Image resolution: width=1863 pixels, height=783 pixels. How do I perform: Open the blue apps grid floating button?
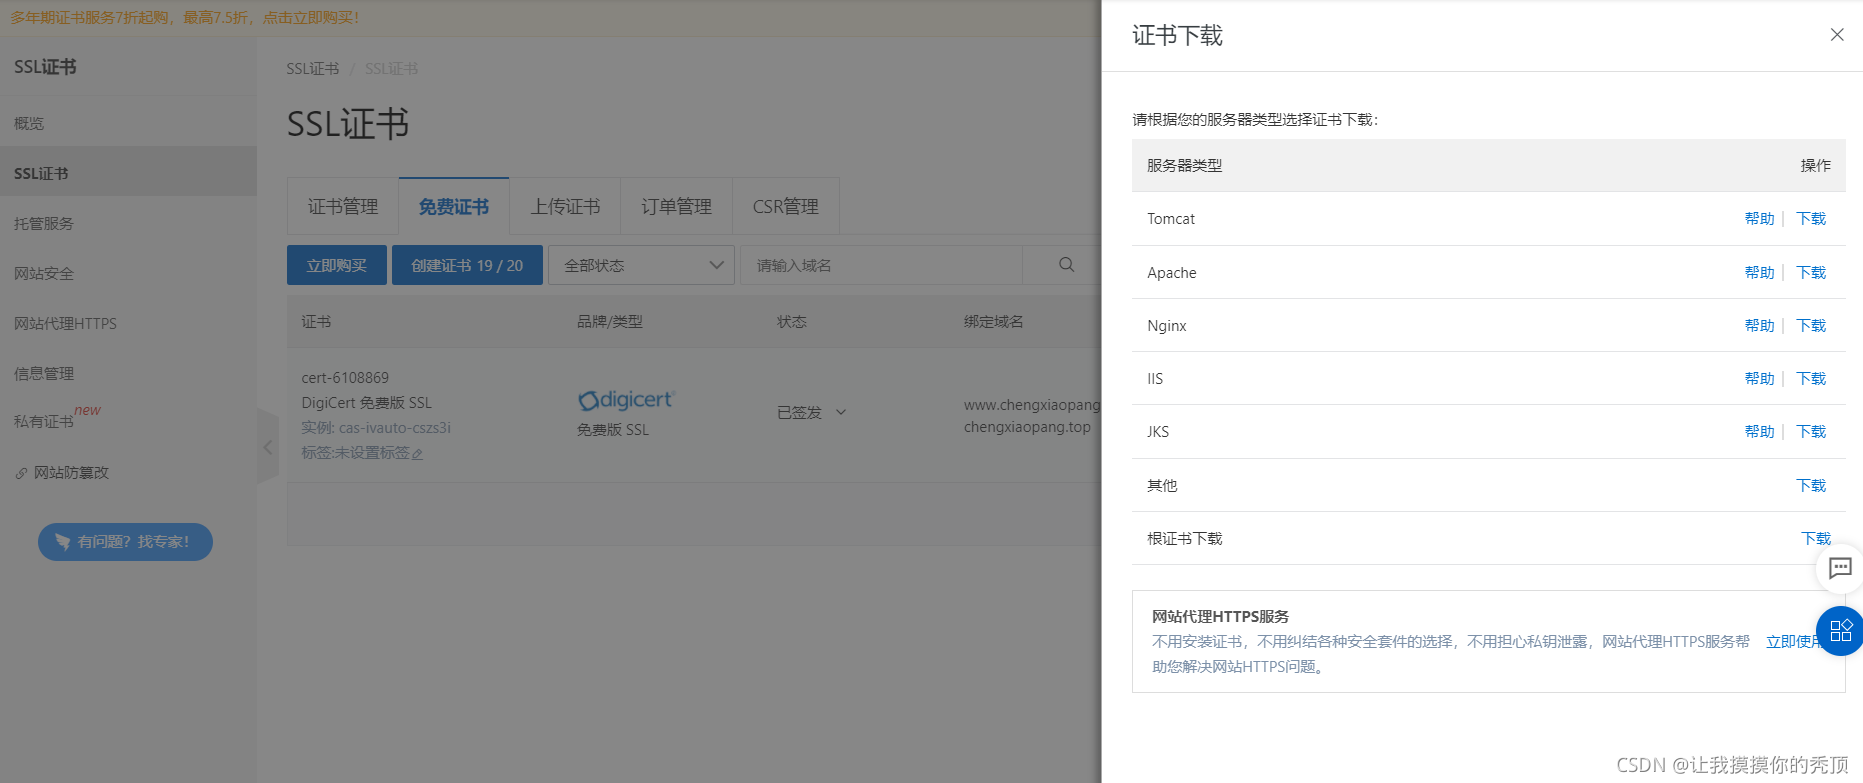tap(1840, 631)
